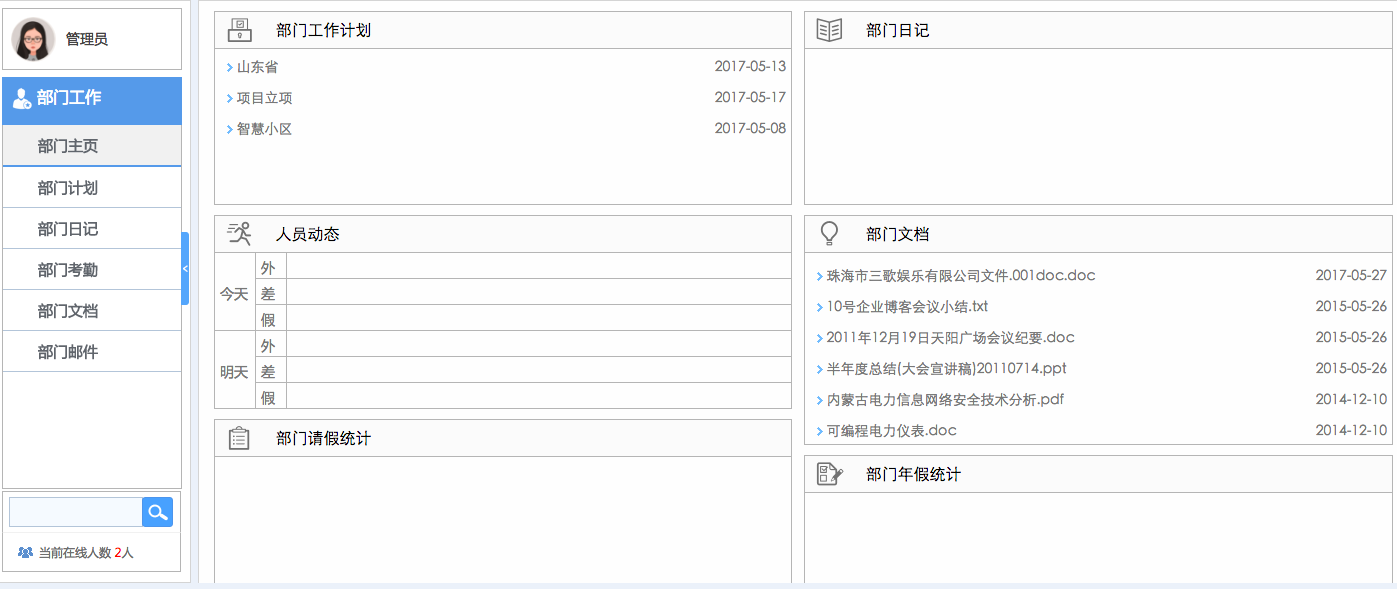Click the magnifier search button
This screenshot has height=589, width=1397.
(157, 512)
